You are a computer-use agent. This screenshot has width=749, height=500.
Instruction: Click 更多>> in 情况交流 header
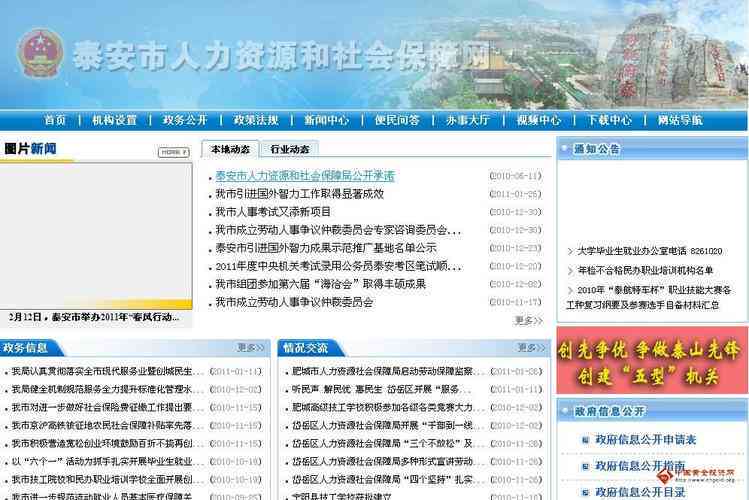coord(531,348)
